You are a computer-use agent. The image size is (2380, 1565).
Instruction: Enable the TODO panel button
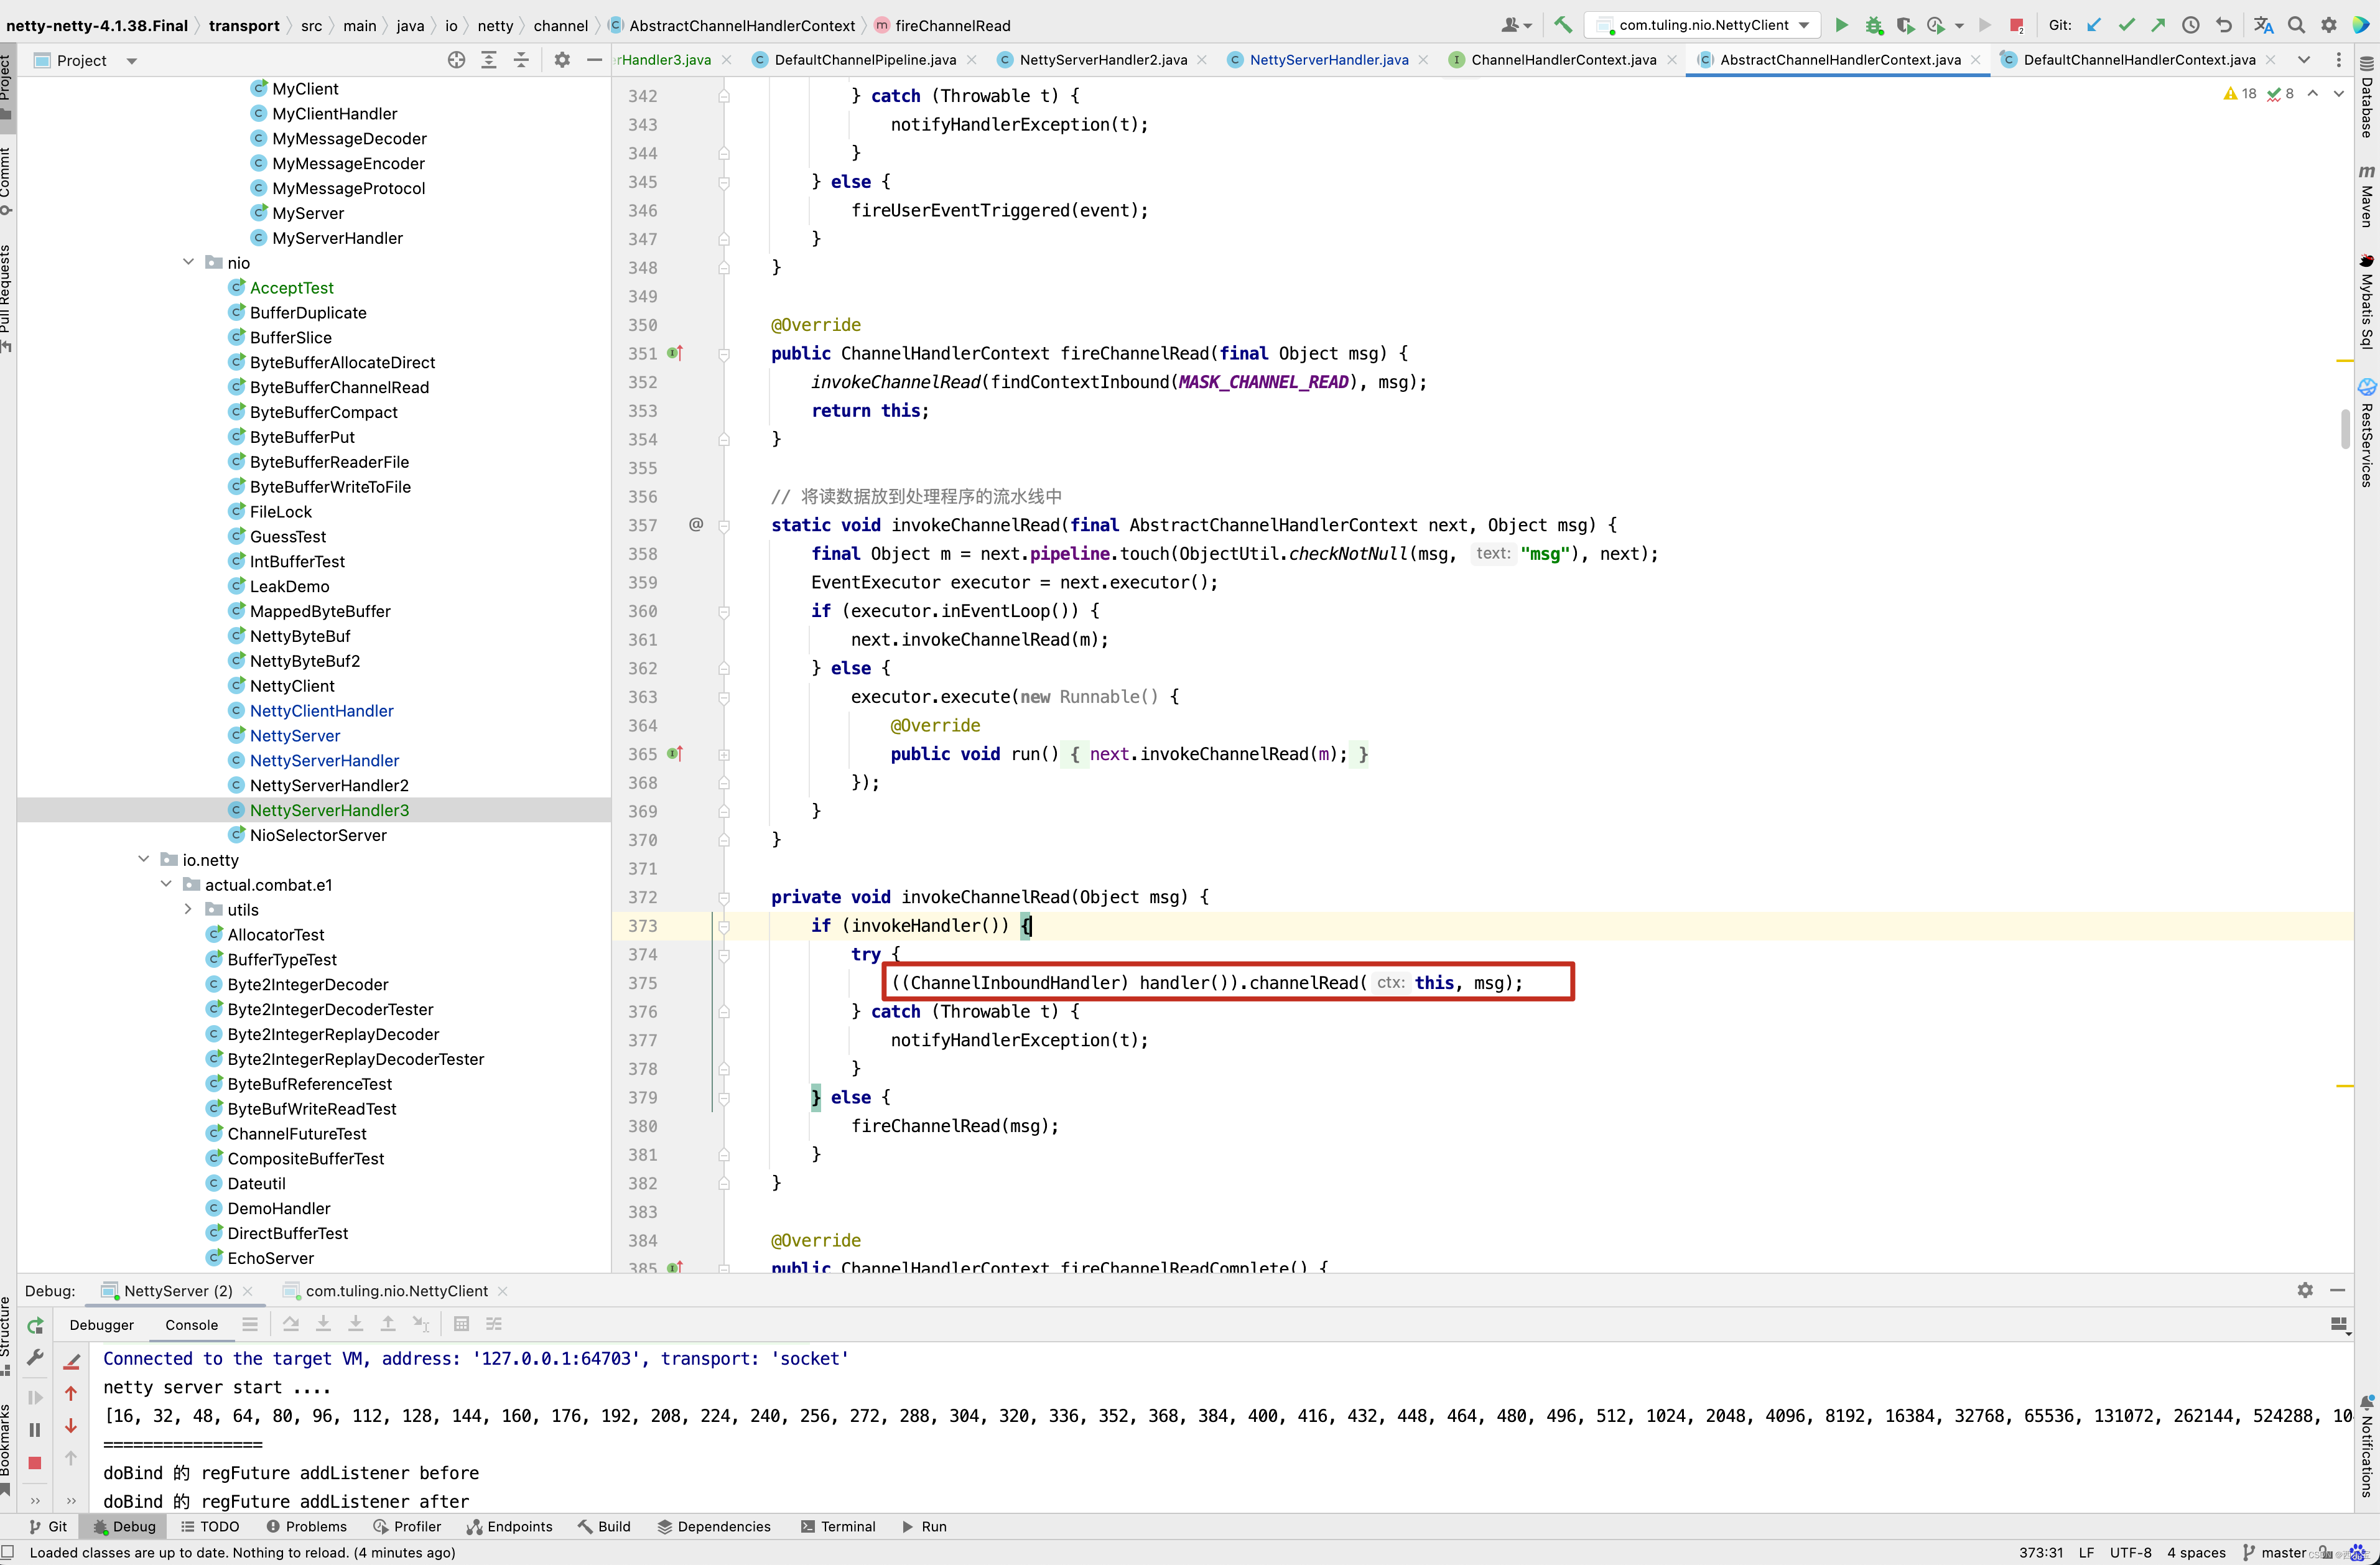[221, 1526]
